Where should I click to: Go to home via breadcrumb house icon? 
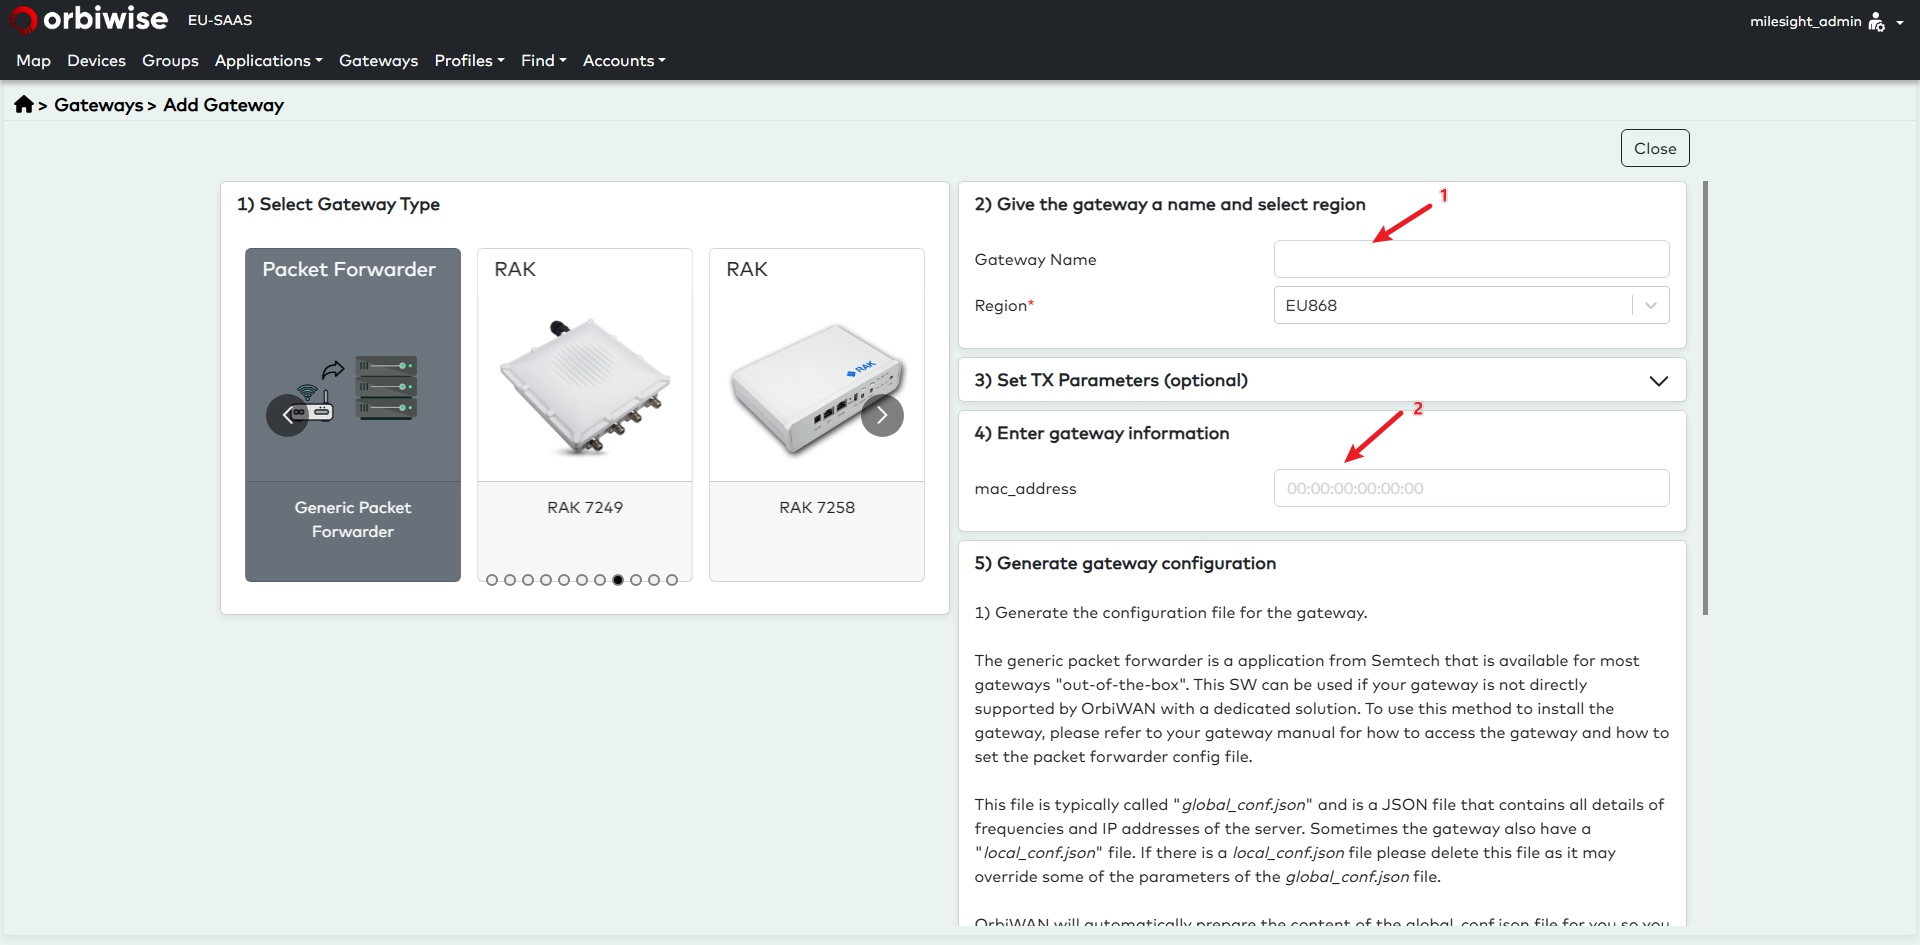tap(24, 104)
